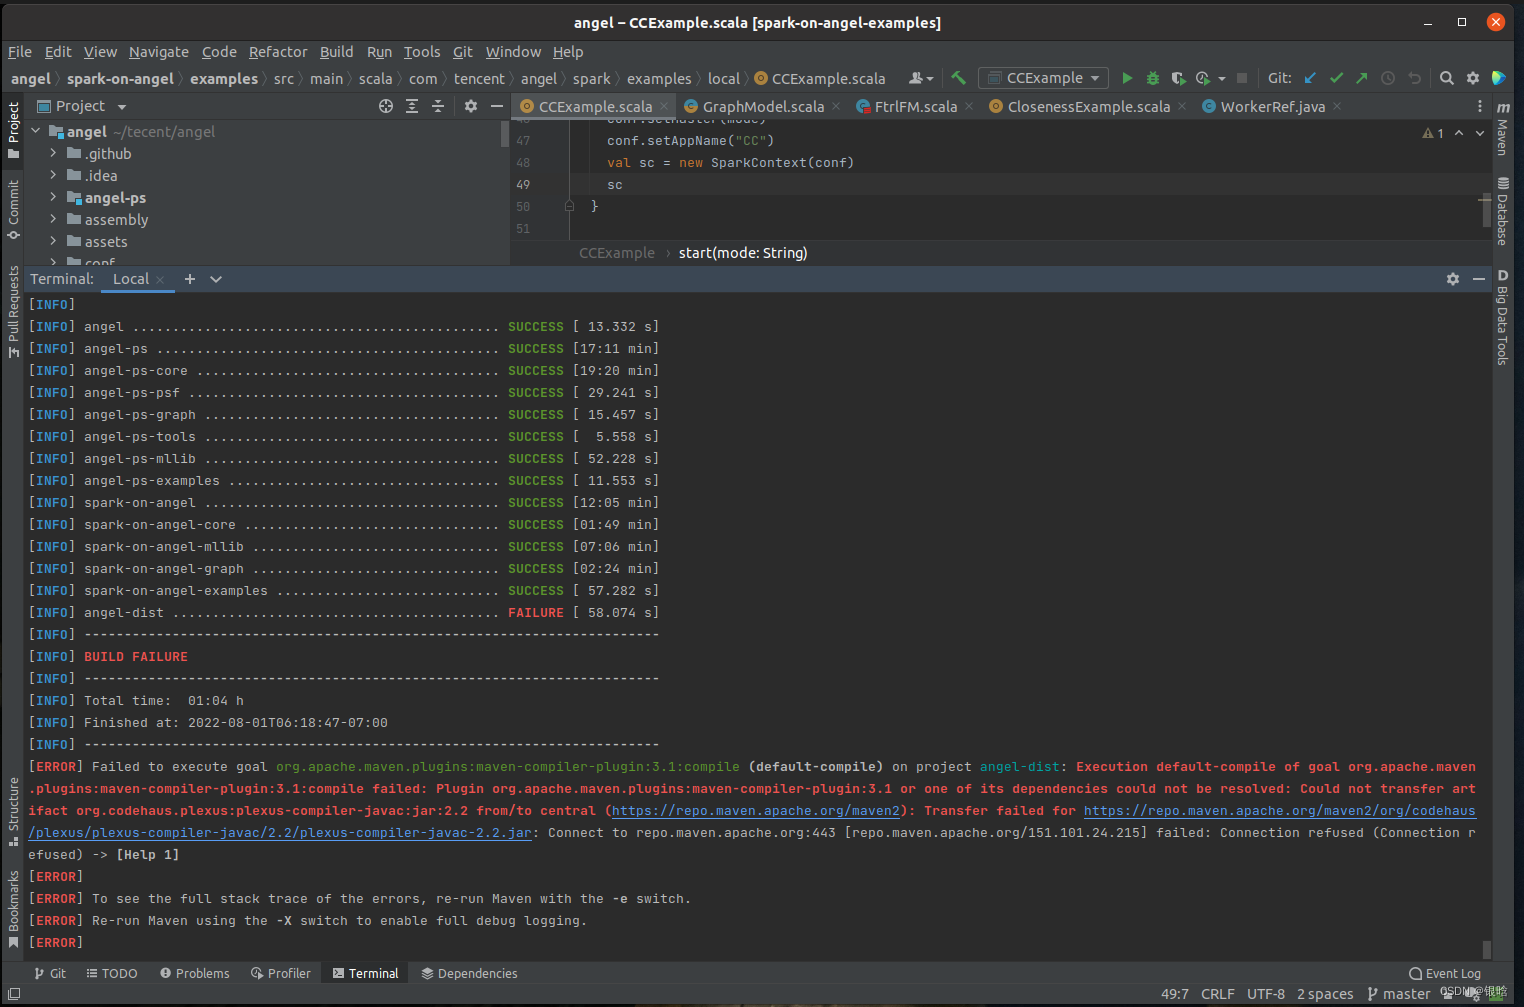The width and height of the screenshot is (1524, 1007).
Task: Close the FtrlFM.scala editor tab
Action: [969, 106]
